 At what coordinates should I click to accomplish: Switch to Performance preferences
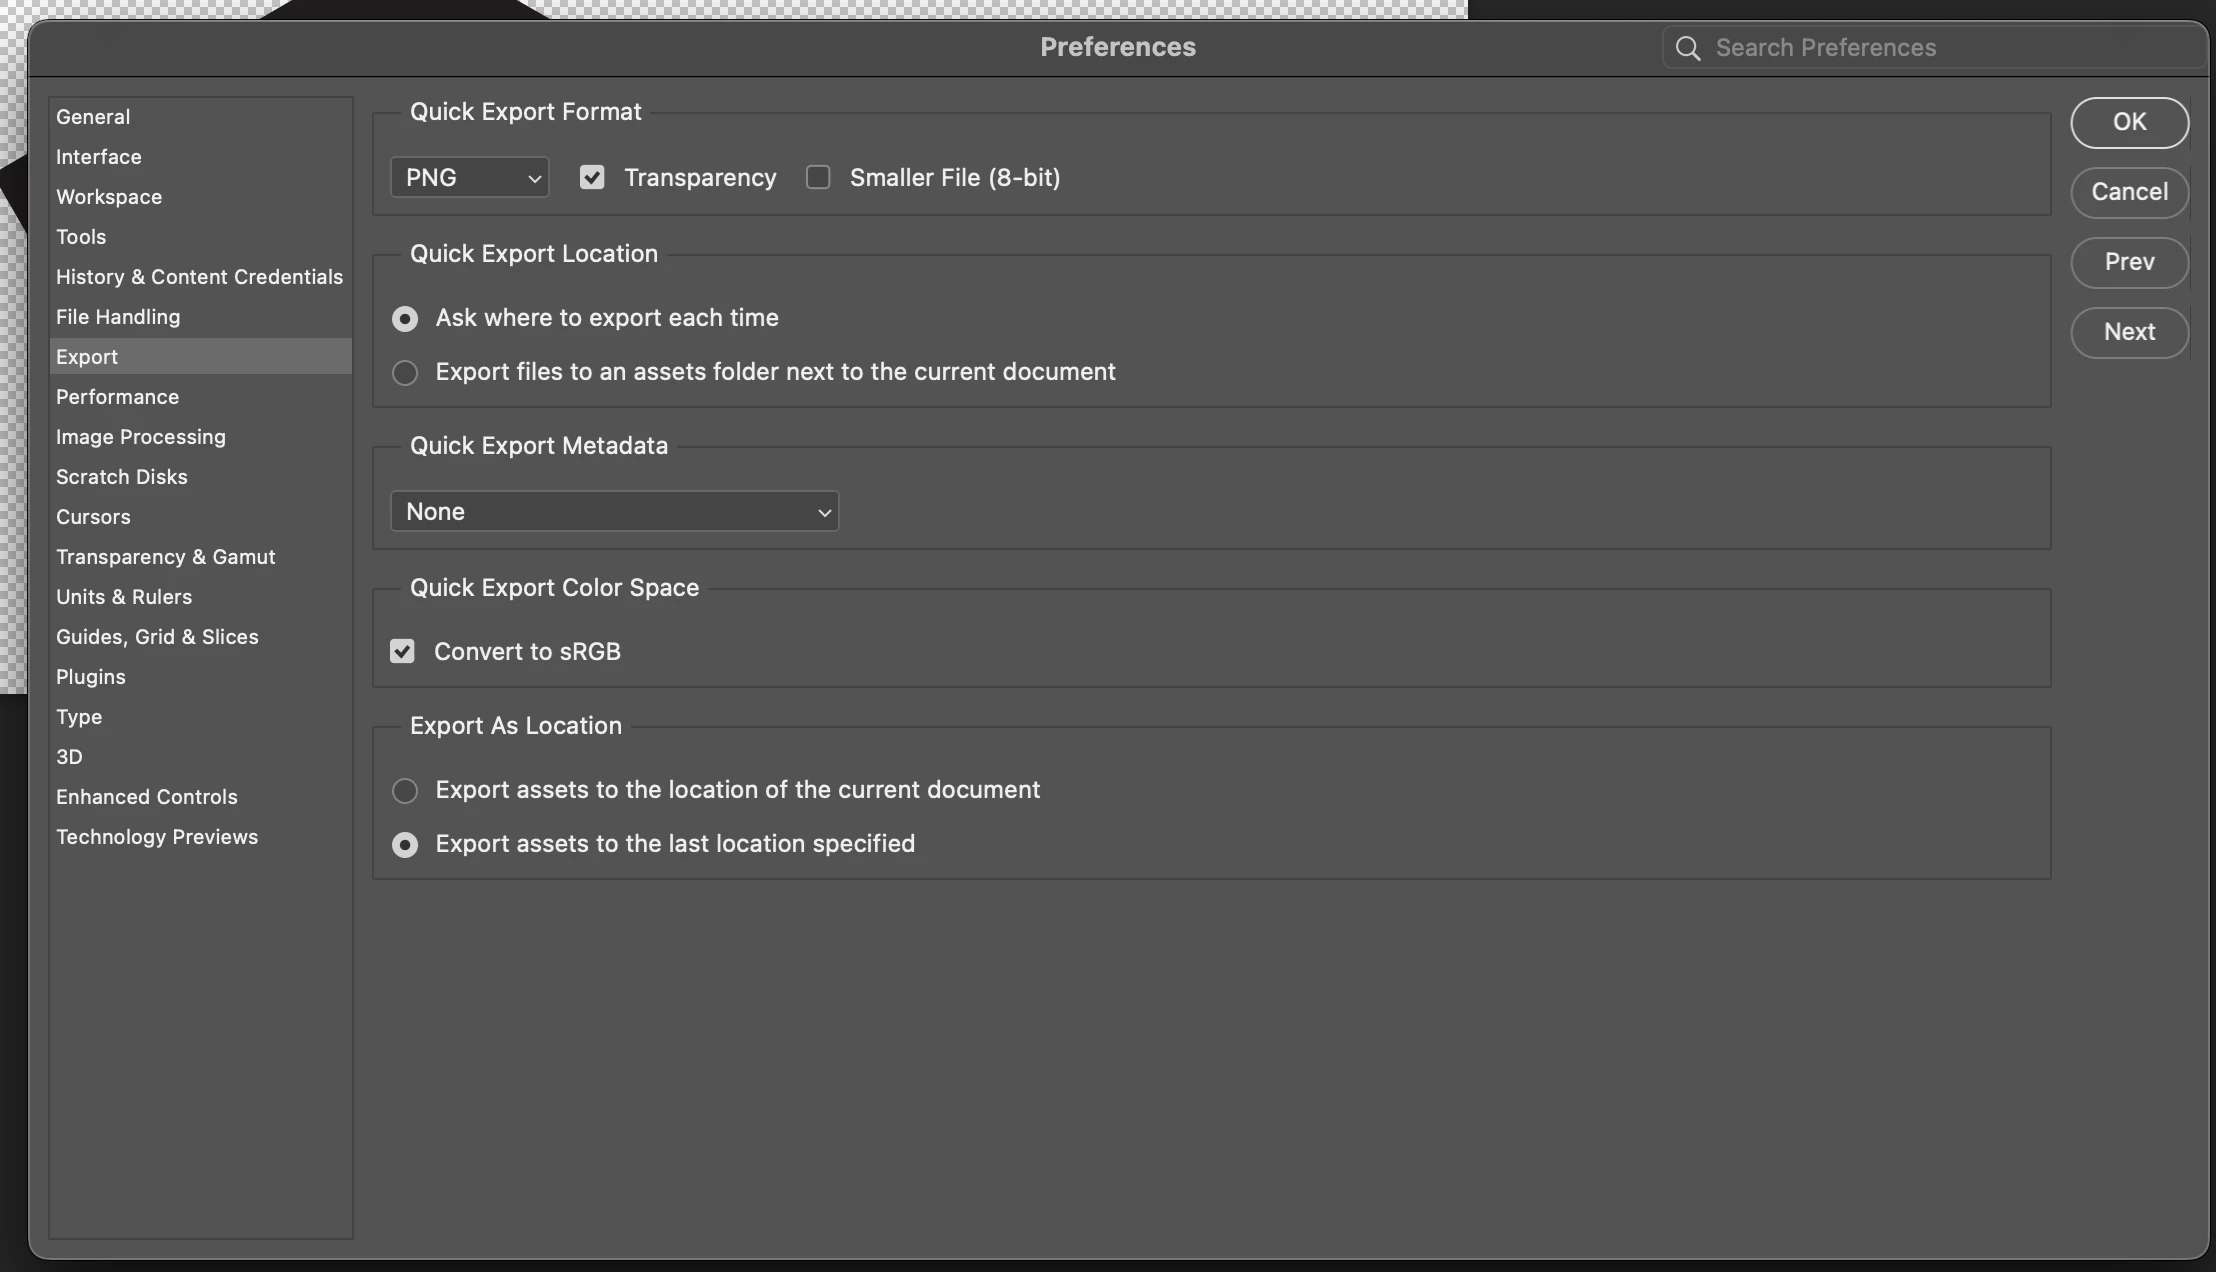click(x=117, y=397)
